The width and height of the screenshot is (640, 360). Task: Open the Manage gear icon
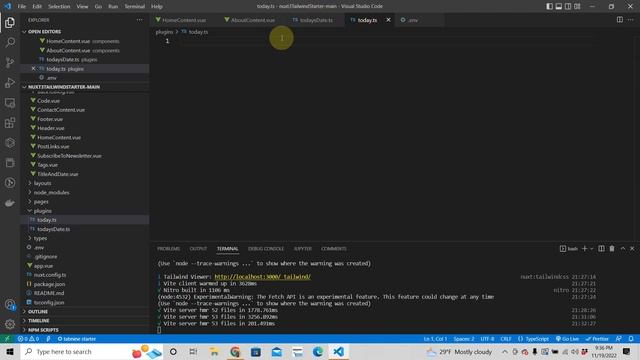[10, 324]
